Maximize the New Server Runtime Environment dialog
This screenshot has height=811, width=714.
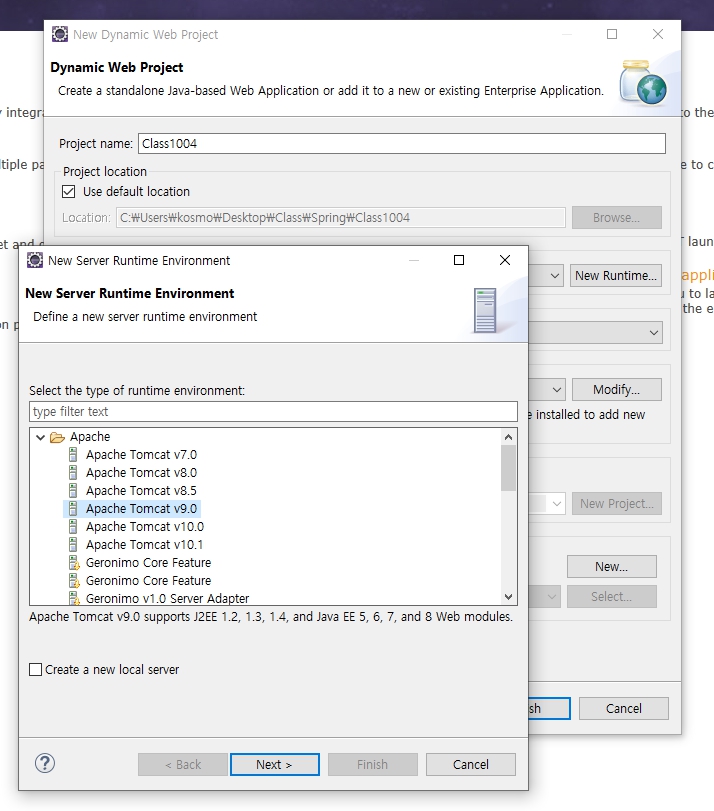point(459,260)
